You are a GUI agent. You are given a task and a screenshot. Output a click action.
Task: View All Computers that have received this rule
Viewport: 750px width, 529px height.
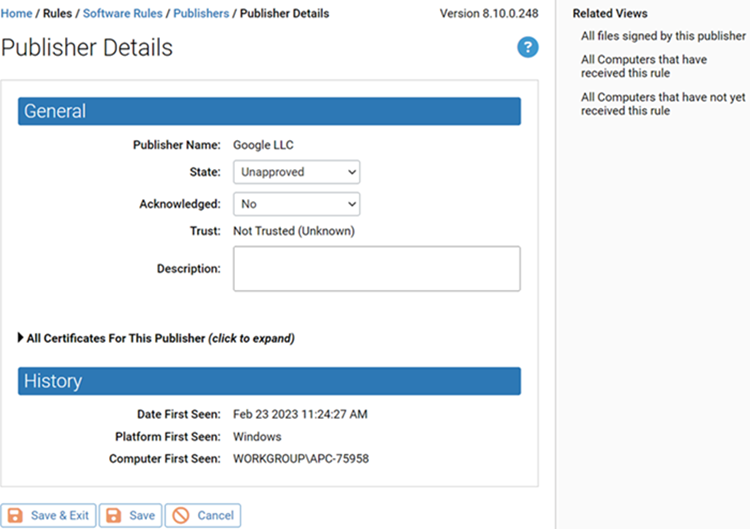(644, 66)
